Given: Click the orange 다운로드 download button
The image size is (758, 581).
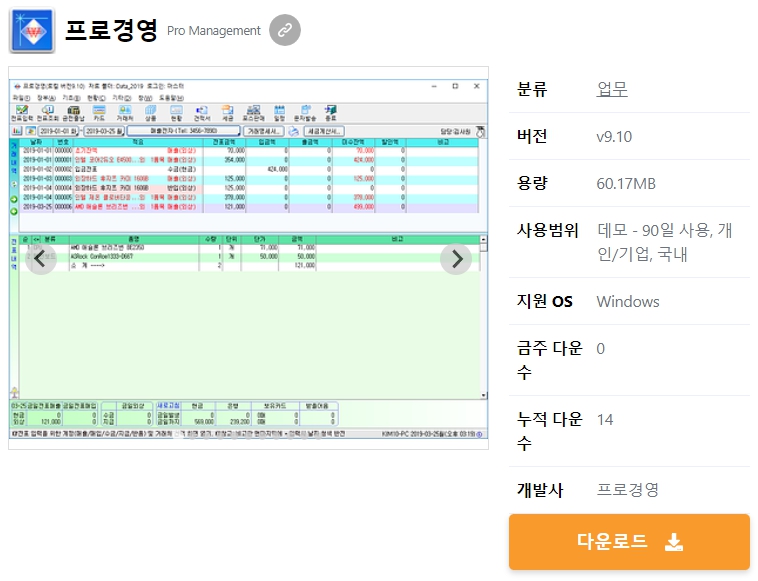Looking at the screenshot, I should [x=629, y=542].
